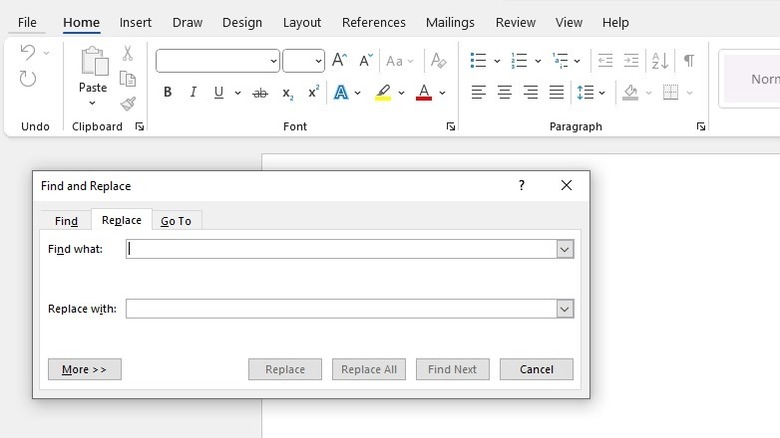This screenshot has height=438, width=780.
Task: Click the Center align icon
Action: tap(505, 93)
